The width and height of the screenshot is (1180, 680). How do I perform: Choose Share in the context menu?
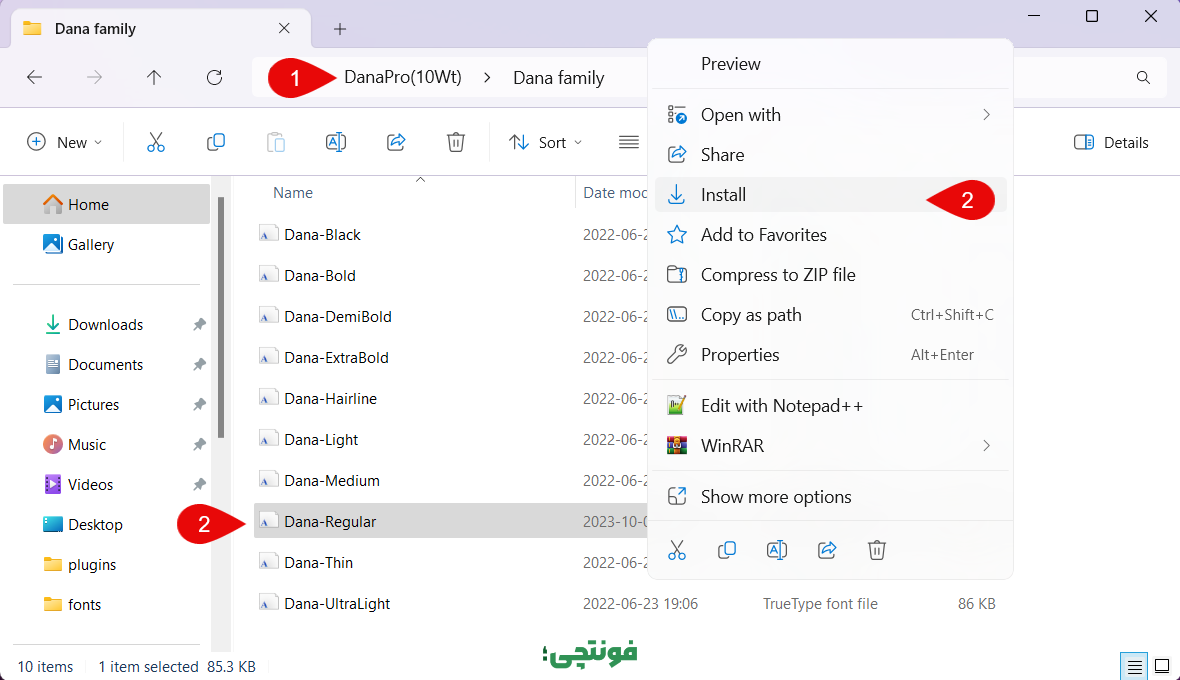(x=830, y=154)
